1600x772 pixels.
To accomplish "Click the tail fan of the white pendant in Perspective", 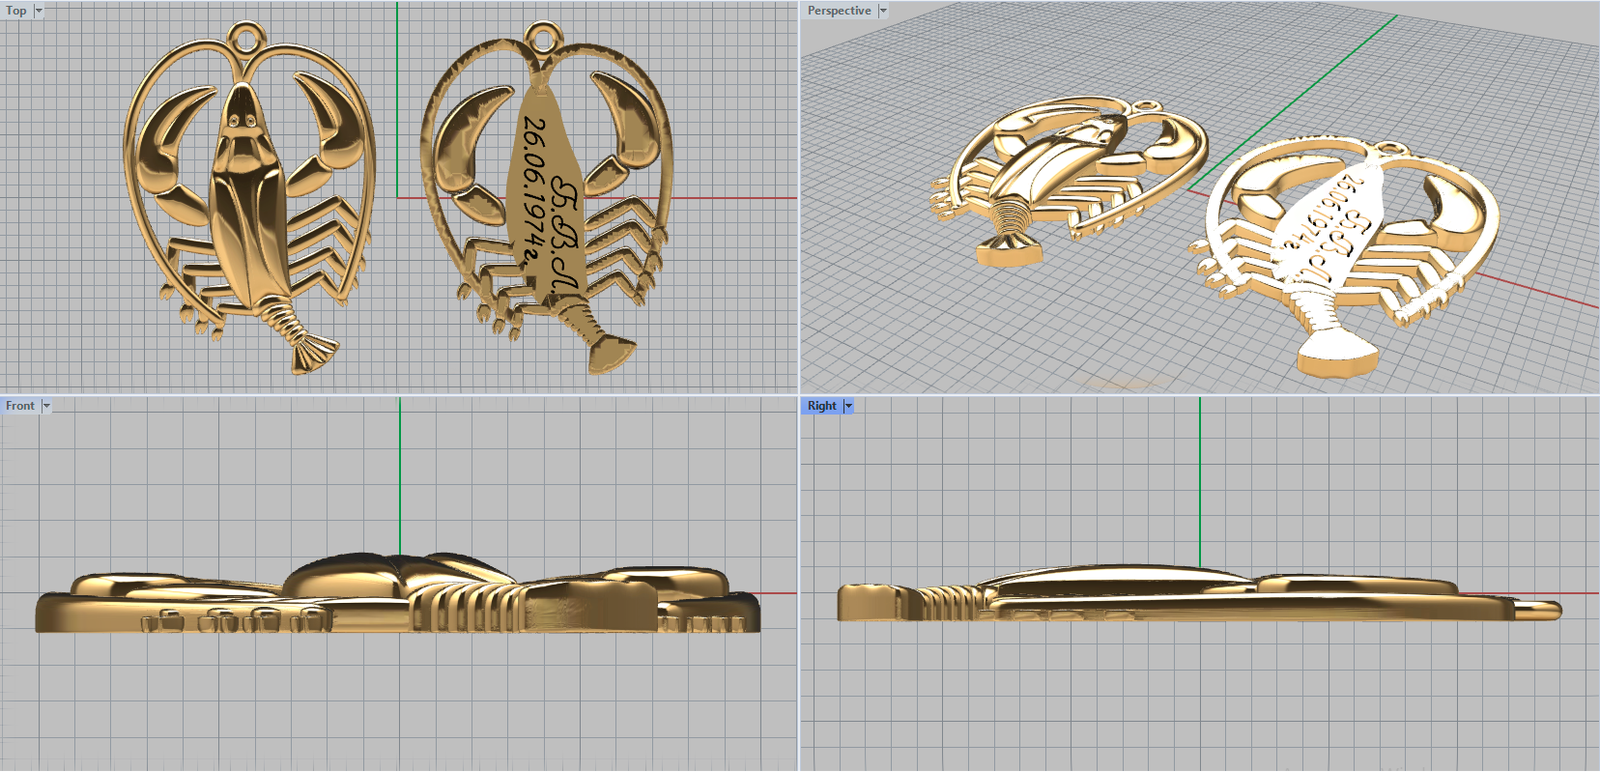I will tap(1340, 355).
